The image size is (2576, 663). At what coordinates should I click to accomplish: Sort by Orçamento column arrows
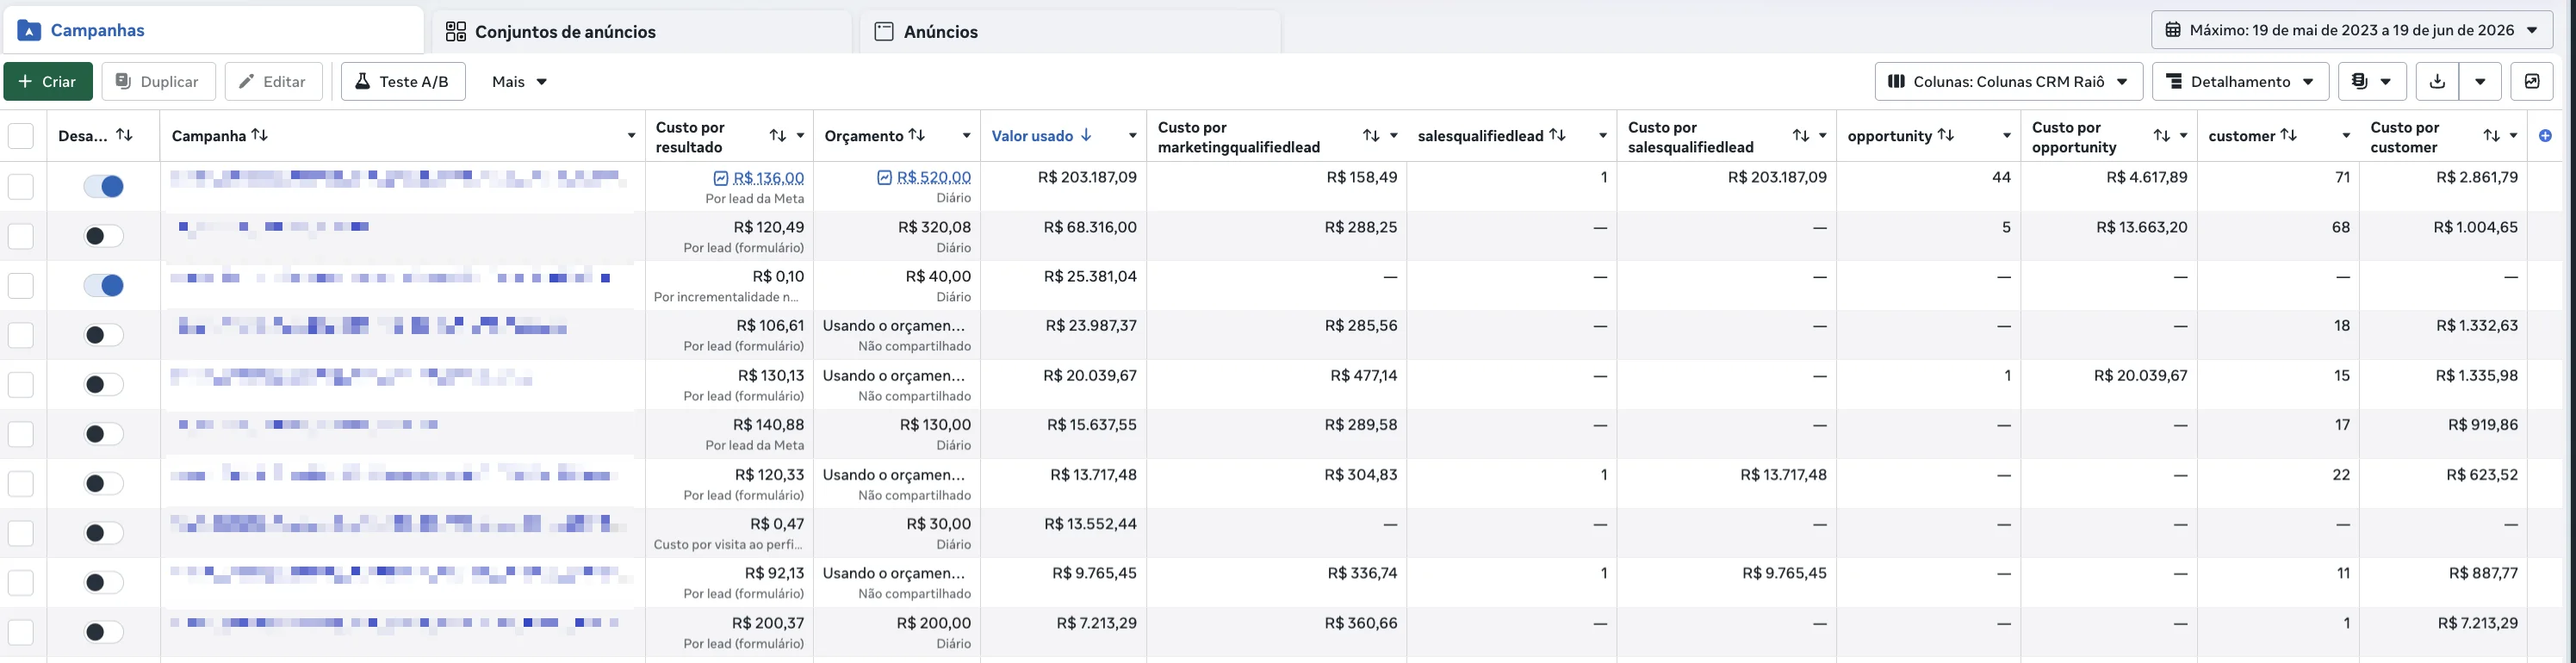916,135
